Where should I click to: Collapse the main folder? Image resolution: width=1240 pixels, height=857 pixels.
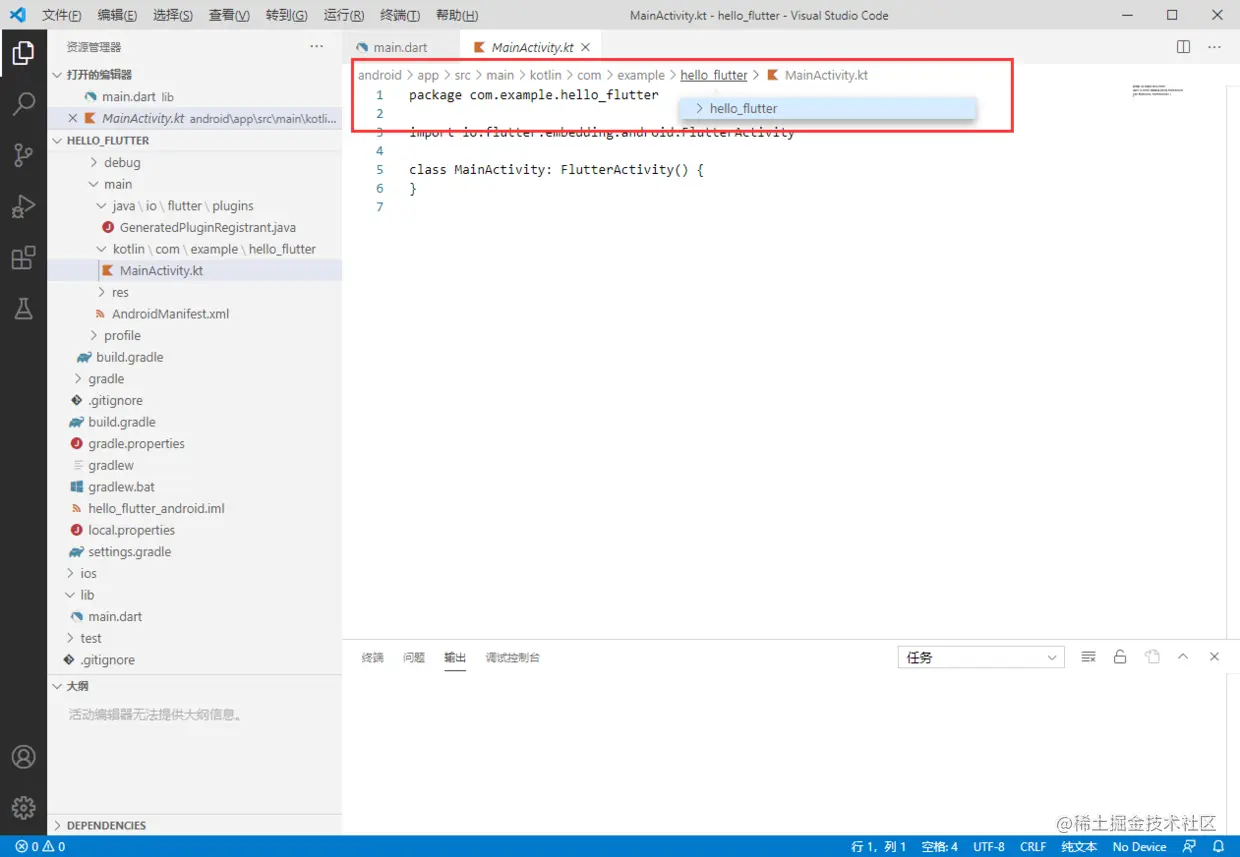coord(118,184)
